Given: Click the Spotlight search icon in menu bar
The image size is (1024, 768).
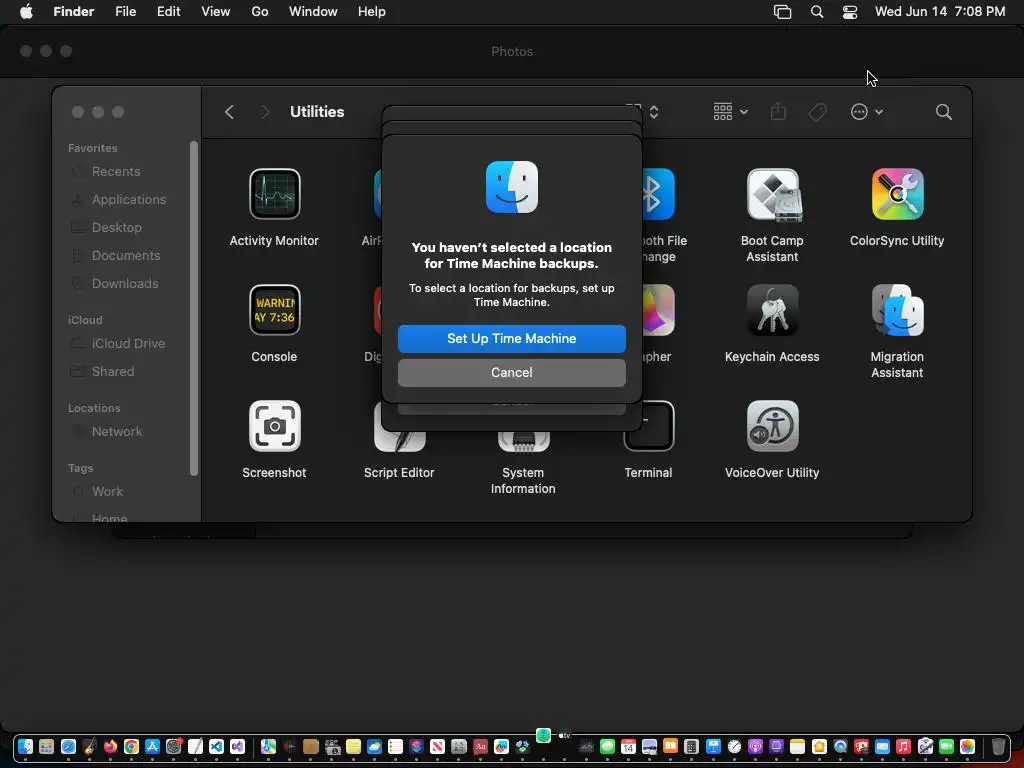Looking at the screenshot, I should tap(816, 12).
